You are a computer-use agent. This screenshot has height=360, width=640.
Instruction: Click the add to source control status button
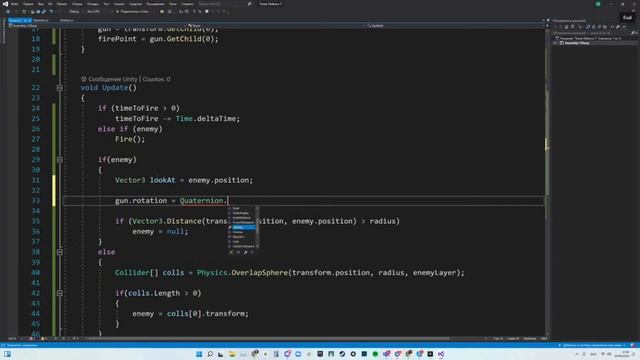593,345
